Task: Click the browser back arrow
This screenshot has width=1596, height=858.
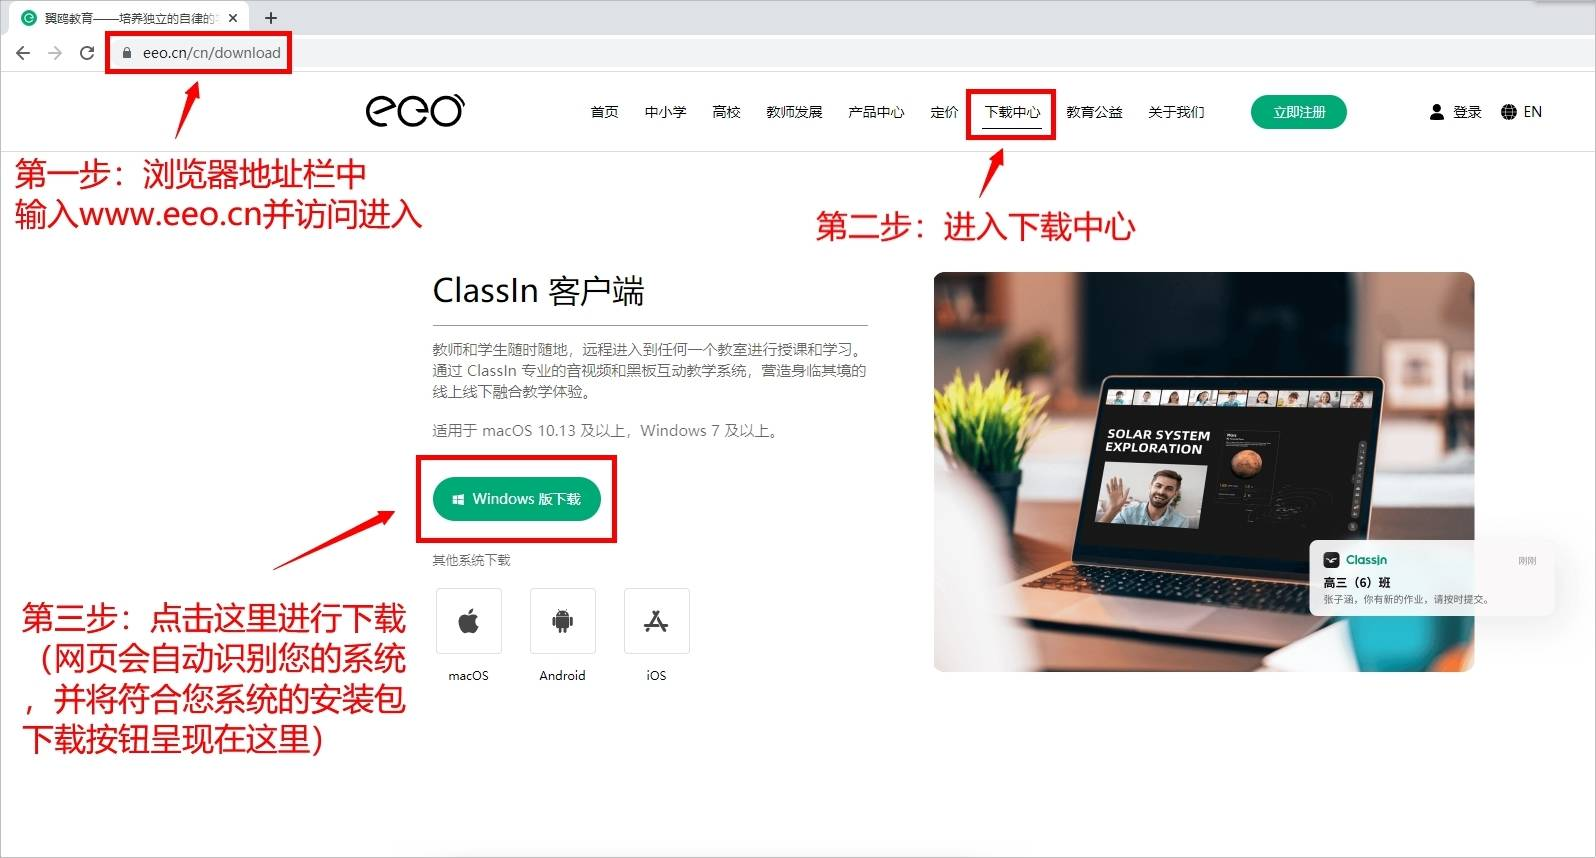Action: pyautogui.click(x=23, y=53)
